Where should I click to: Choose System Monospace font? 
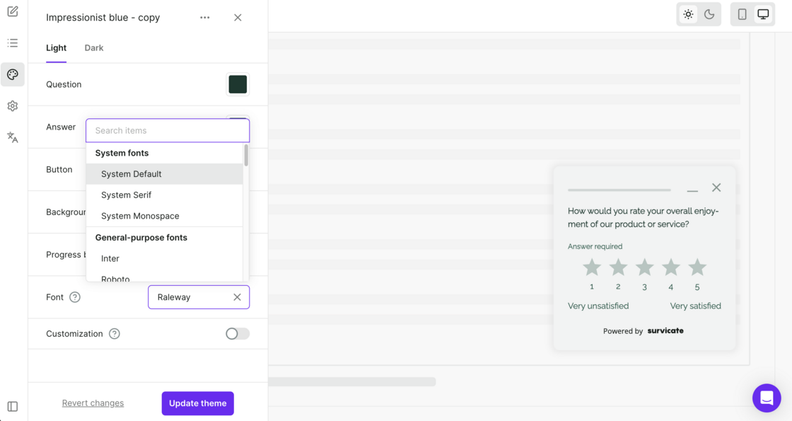pyautogui.click(x=165, y=216)
